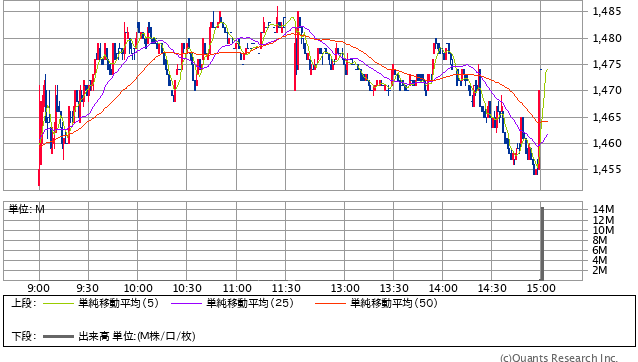This screenshot has width=638, height=362.
Task: Click the 4M volume axis label
Action: click(600, 260)
